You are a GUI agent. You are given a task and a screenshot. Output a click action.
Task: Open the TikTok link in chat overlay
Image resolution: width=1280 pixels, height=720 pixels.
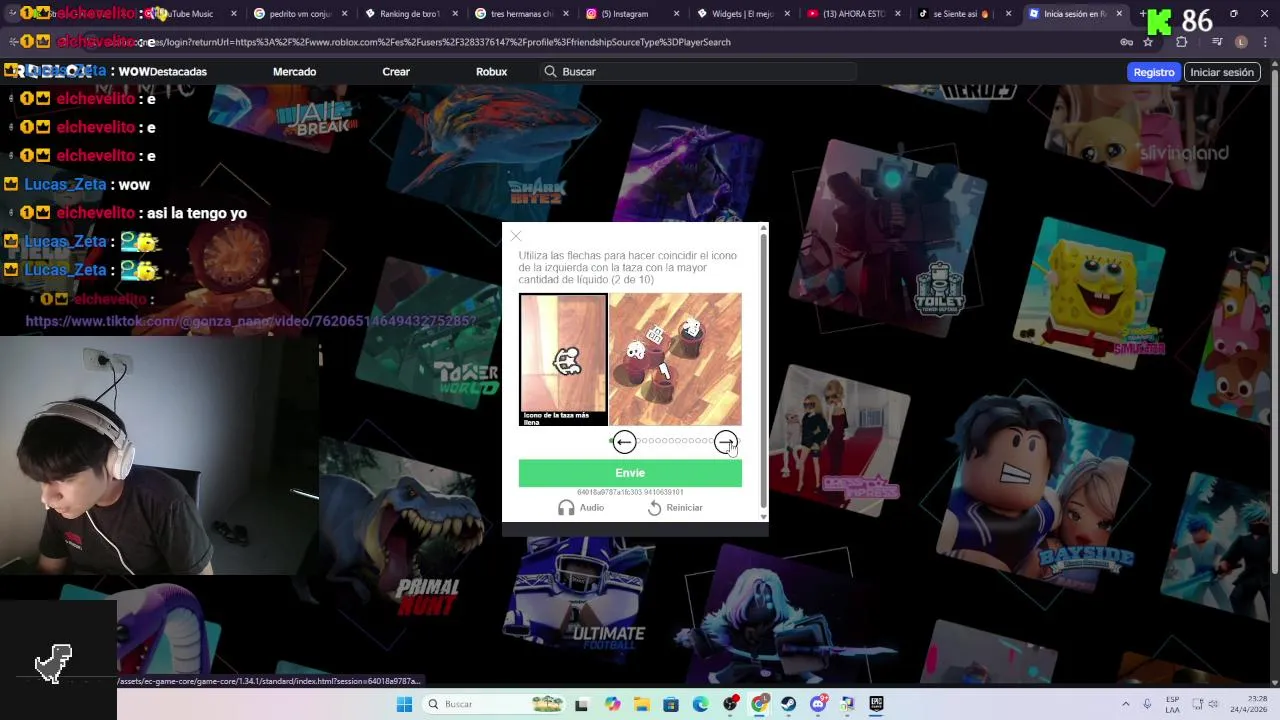tap(250, 321)
